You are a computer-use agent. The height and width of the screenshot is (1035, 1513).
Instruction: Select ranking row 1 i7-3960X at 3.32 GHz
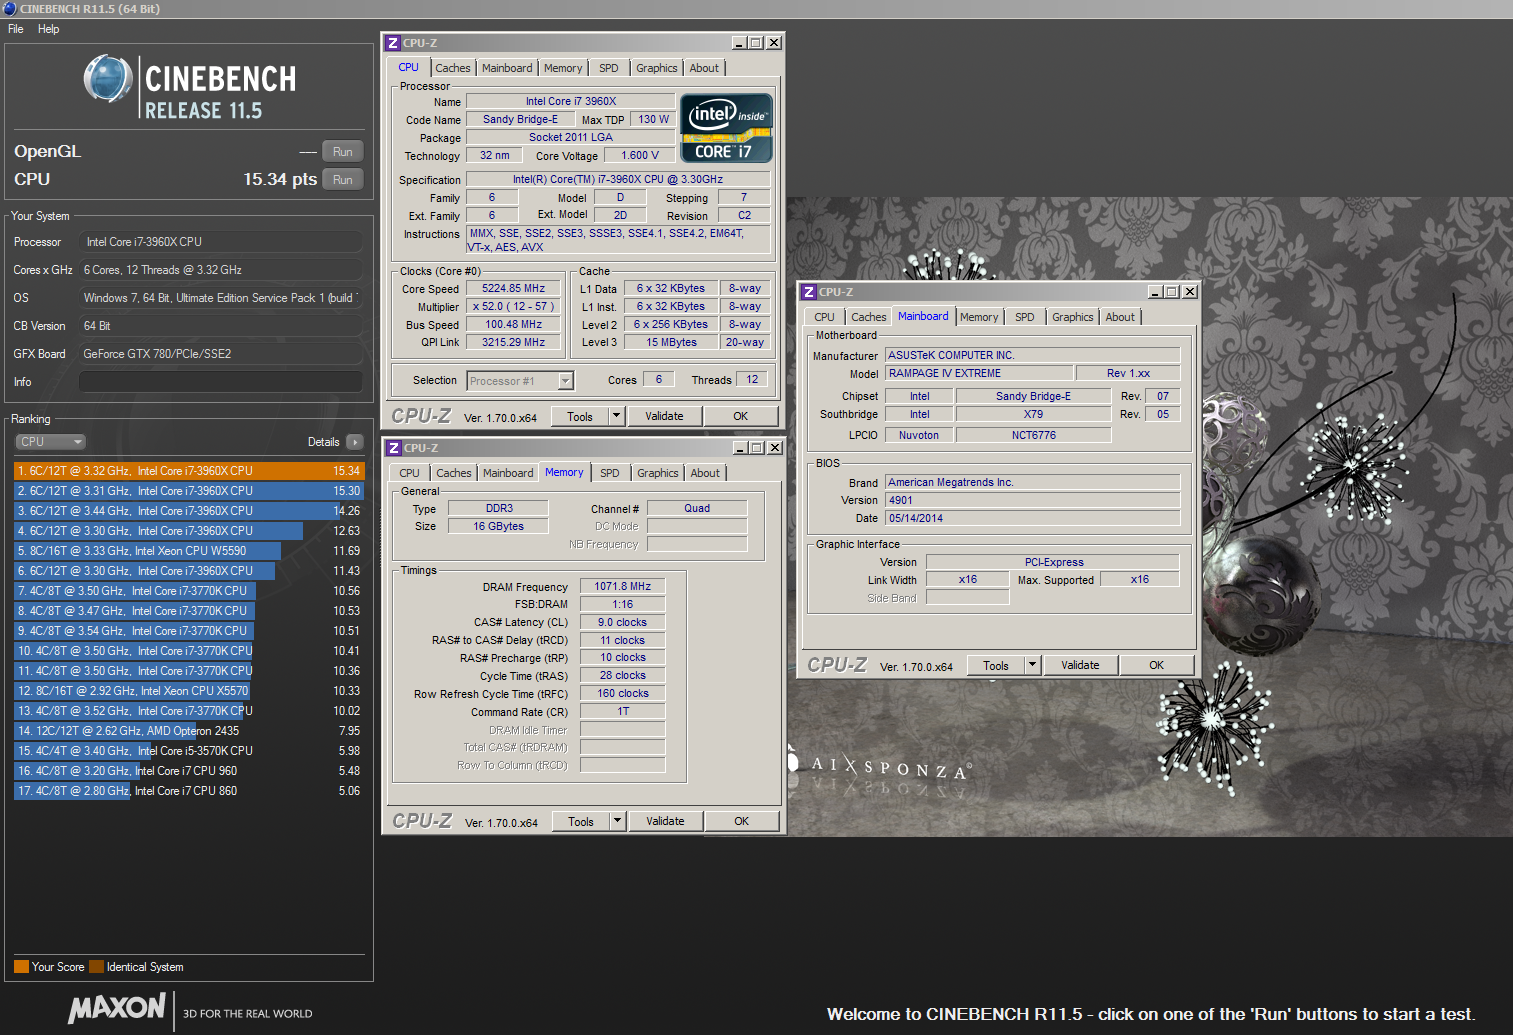(x=189, y=471)
